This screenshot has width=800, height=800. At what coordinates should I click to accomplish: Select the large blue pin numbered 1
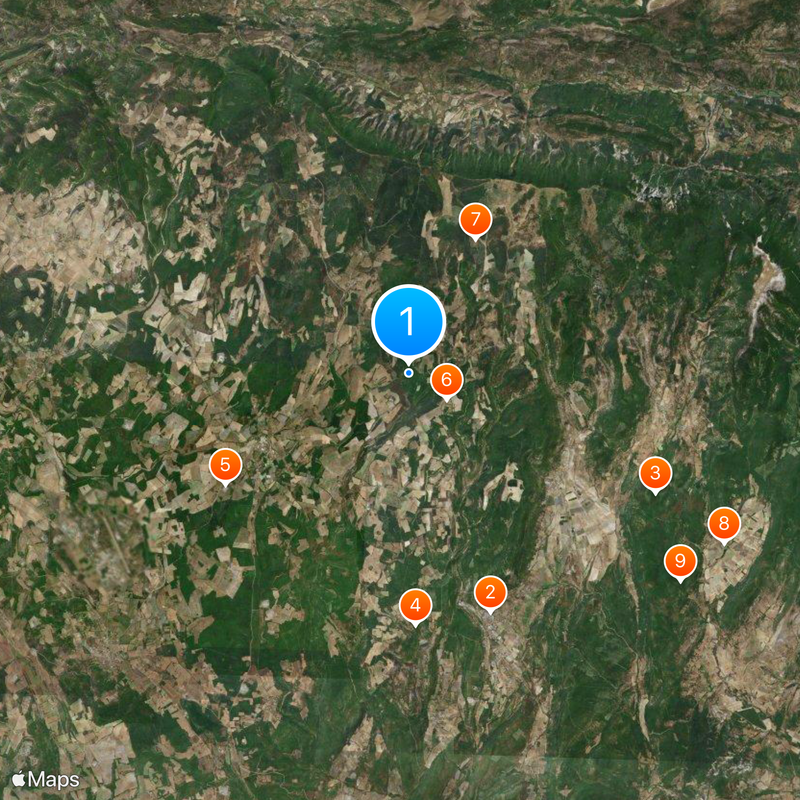pyautogui.click(x=408, y=321)
